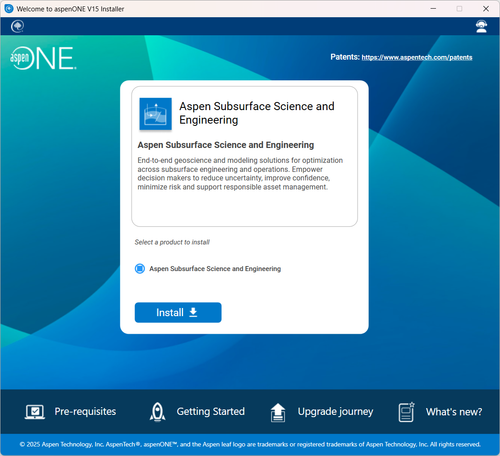Click the Subsurface Science product tile icon
This screenshot has height=456, width=500.
155,114
